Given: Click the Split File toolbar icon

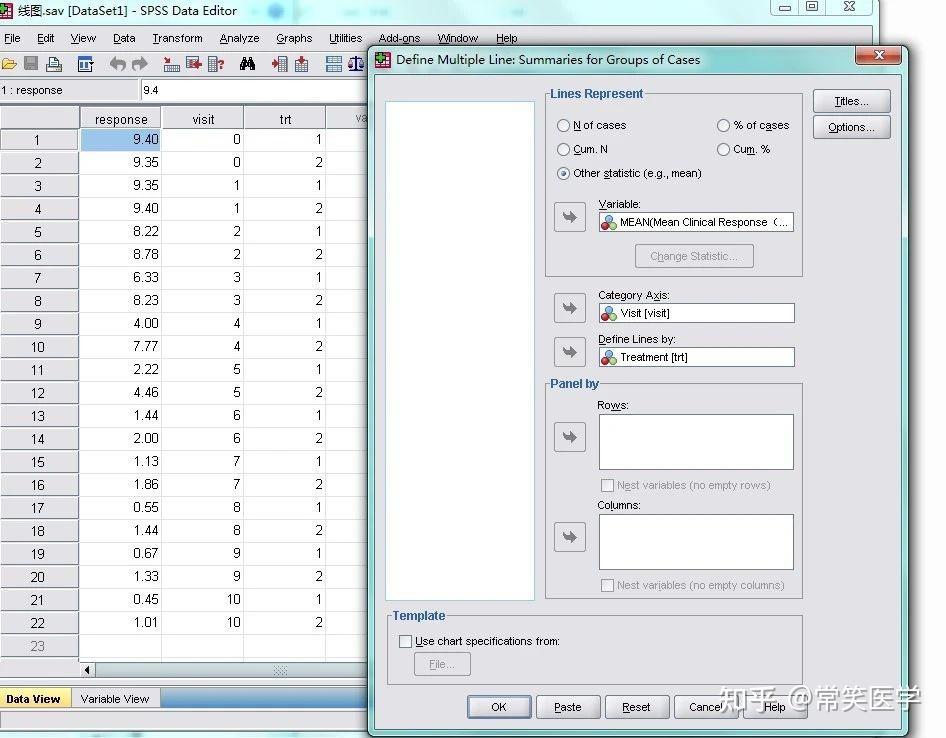Looking at the screenshot, I should (333, 63).
